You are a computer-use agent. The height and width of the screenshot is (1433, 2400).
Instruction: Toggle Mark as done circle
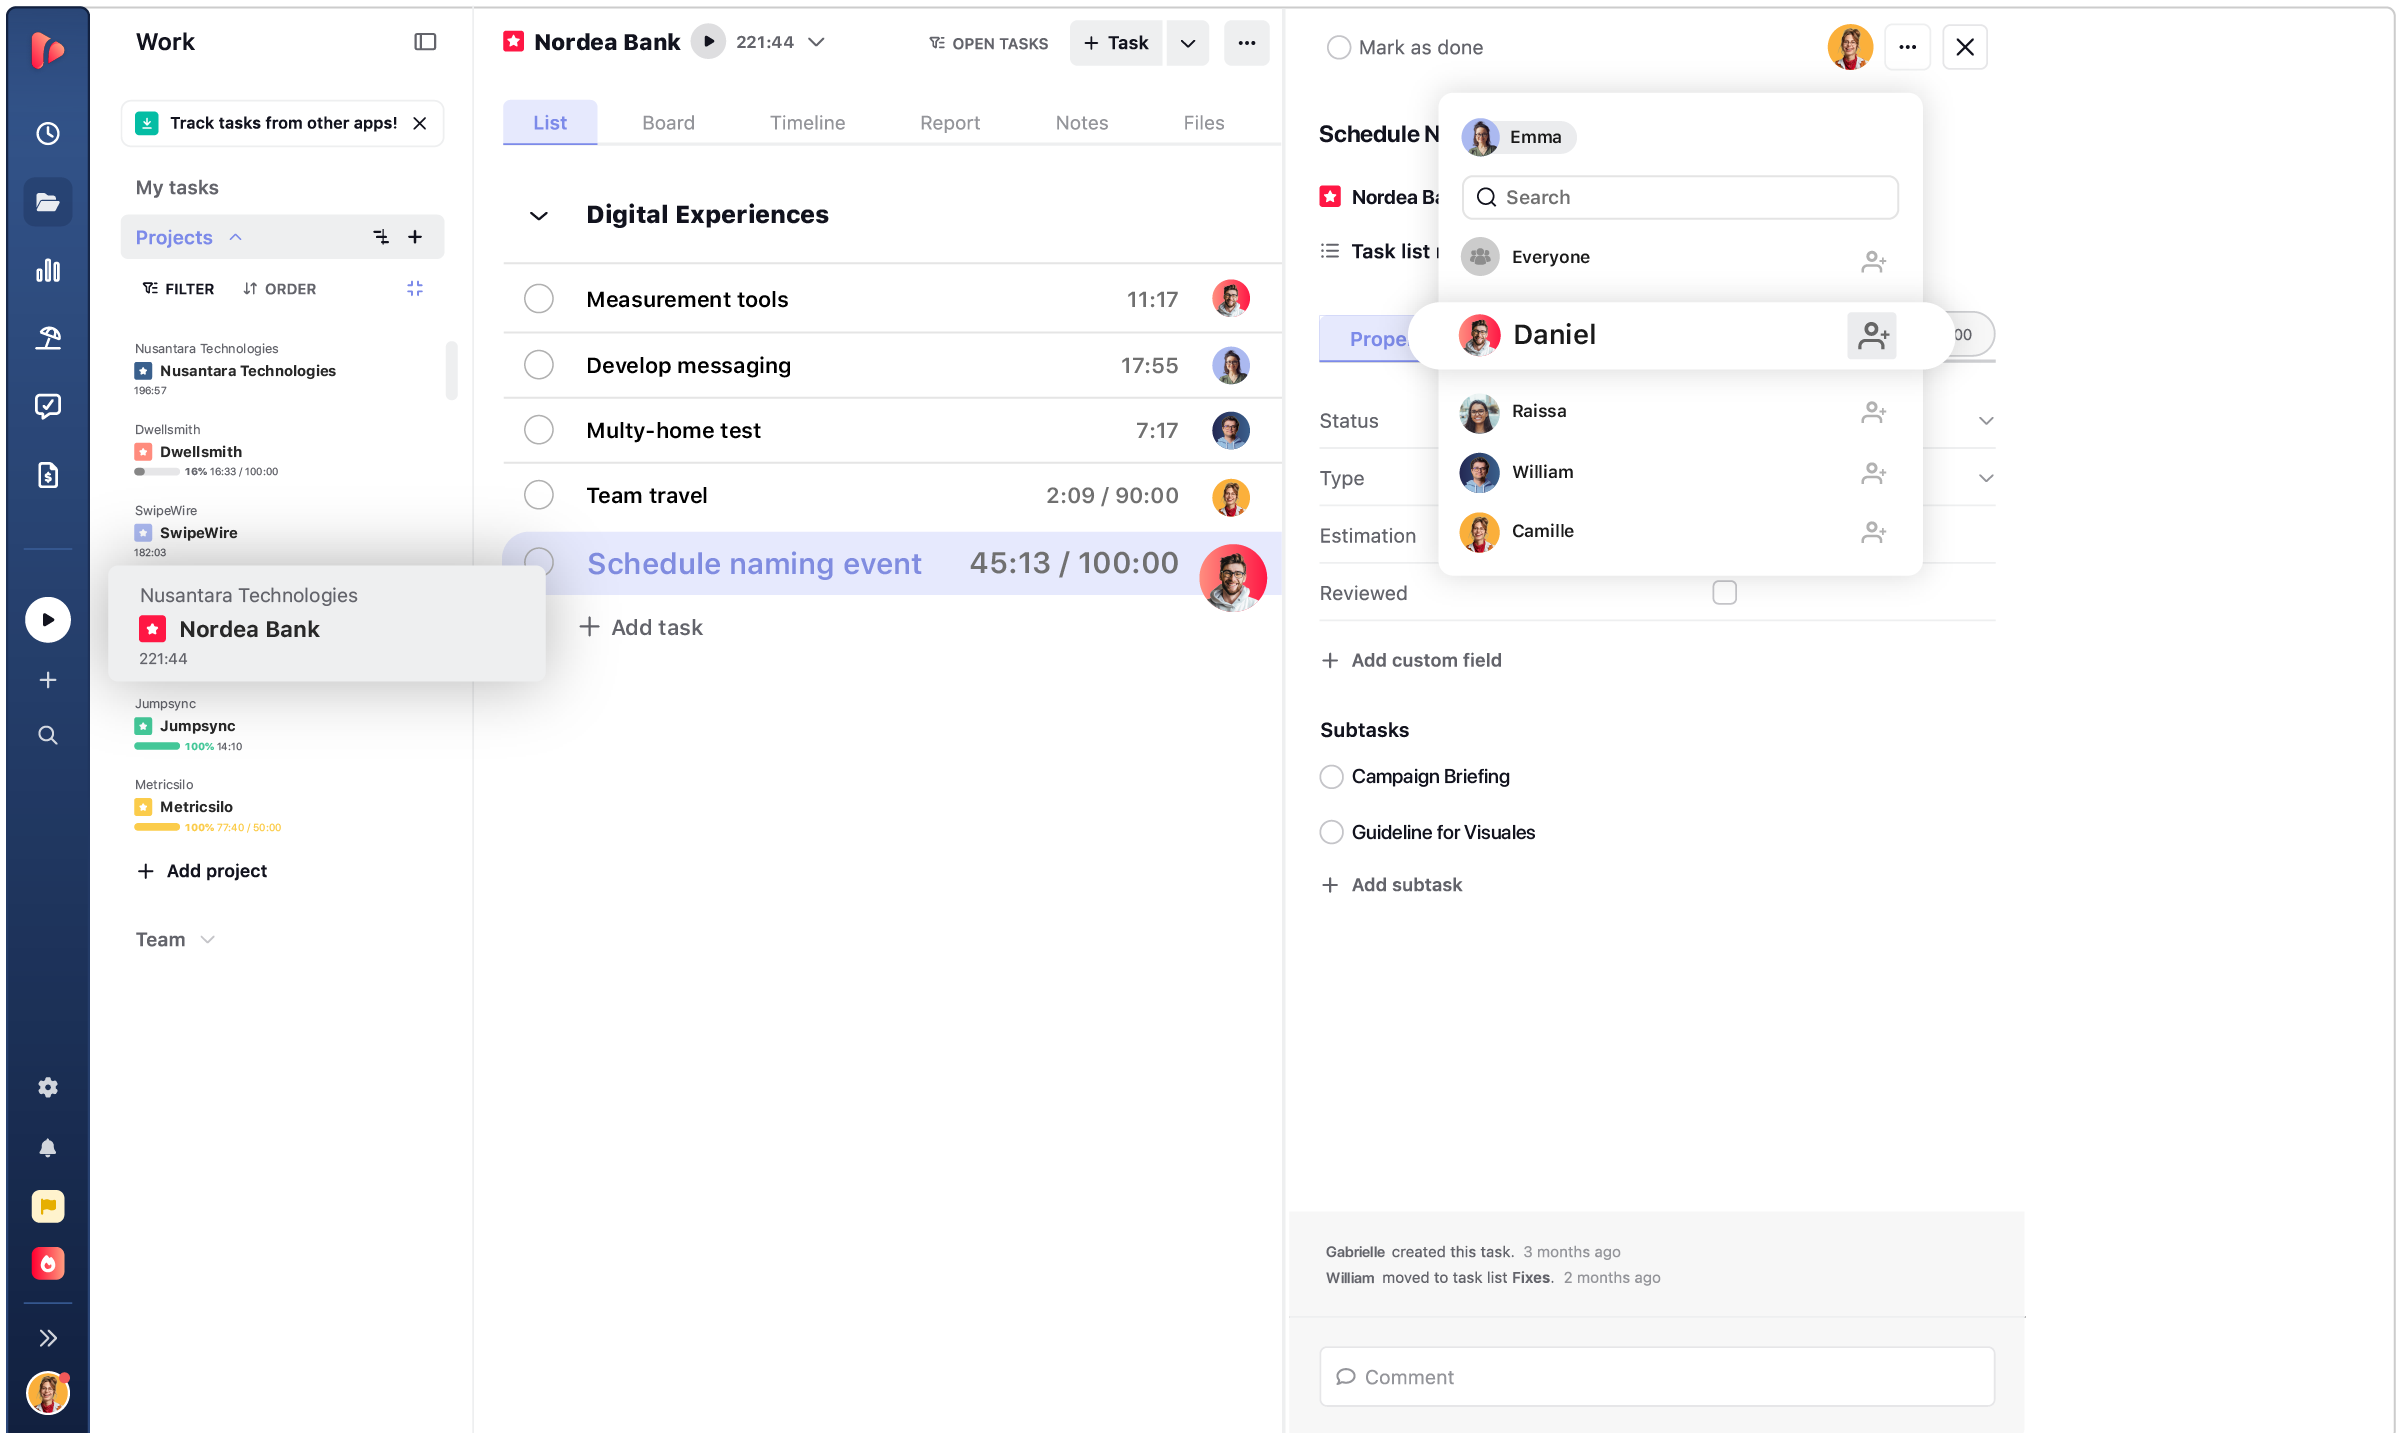tap(1338, 48)
